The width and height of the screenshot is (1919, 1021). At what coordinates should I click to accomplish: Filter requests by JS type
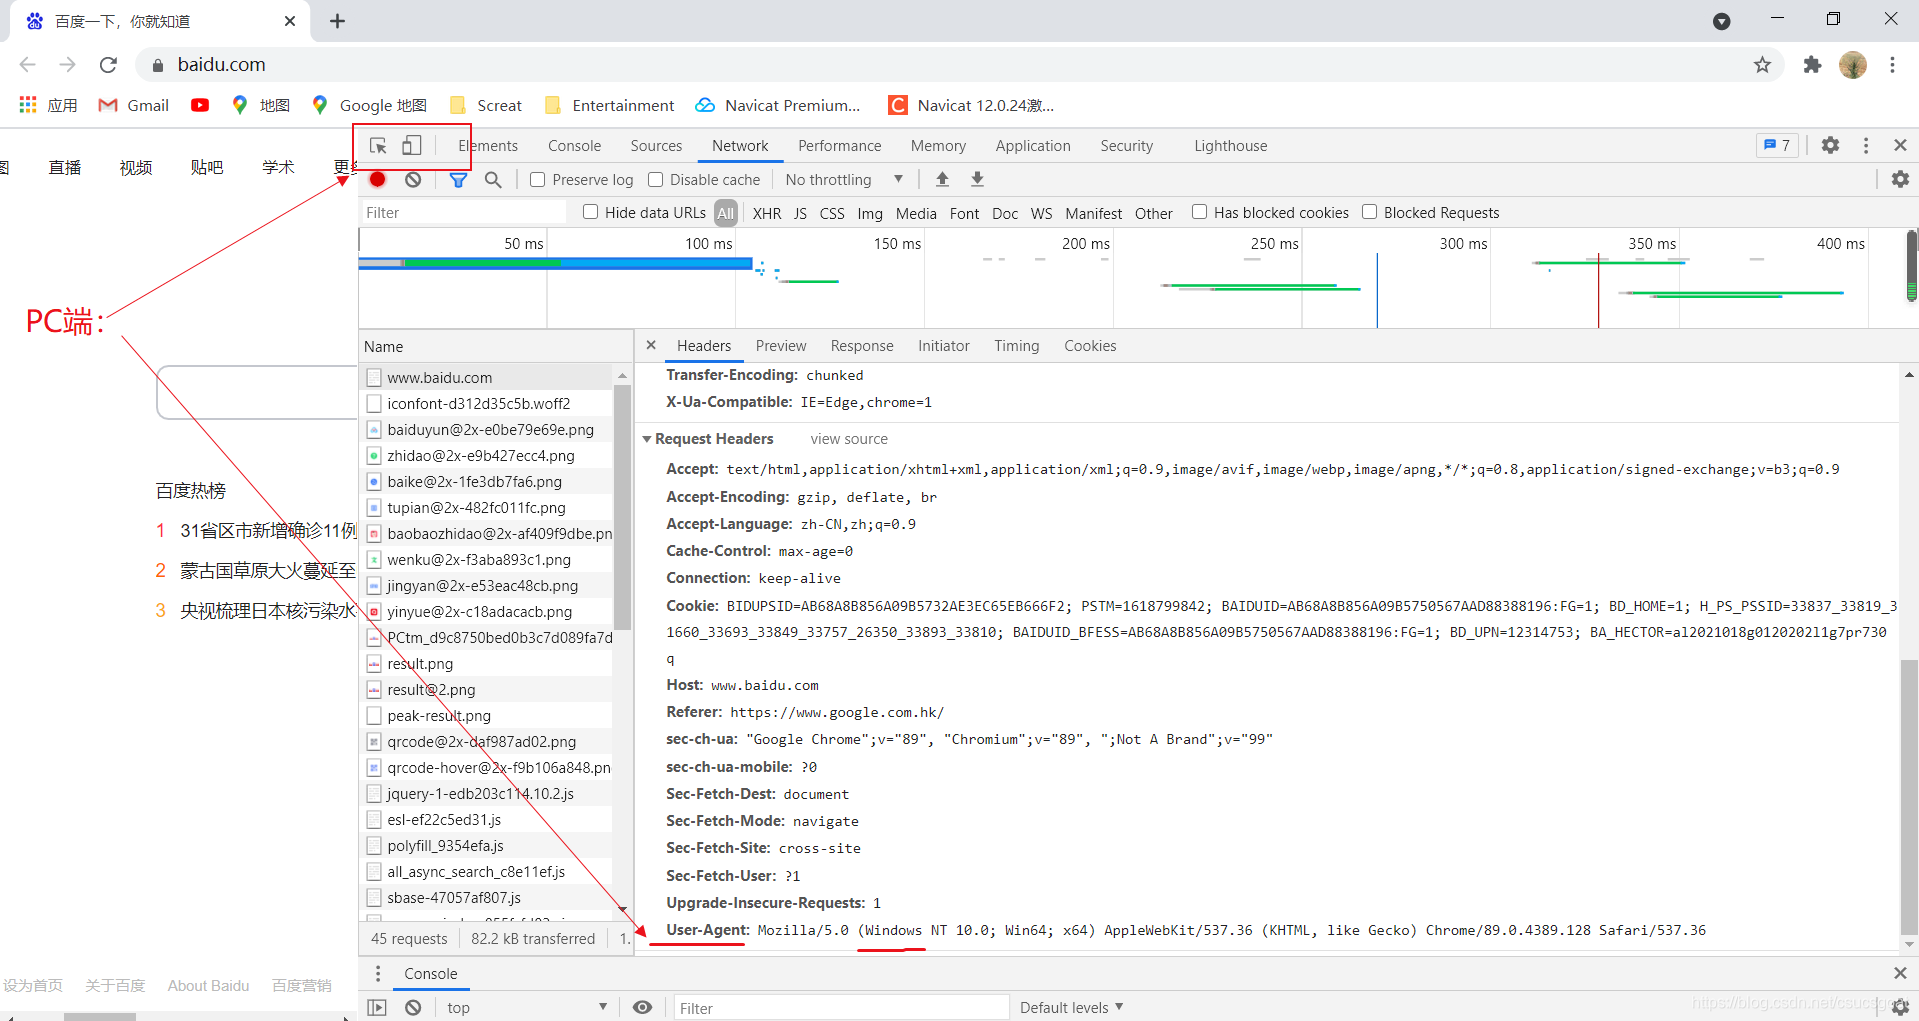pos(800,213)
